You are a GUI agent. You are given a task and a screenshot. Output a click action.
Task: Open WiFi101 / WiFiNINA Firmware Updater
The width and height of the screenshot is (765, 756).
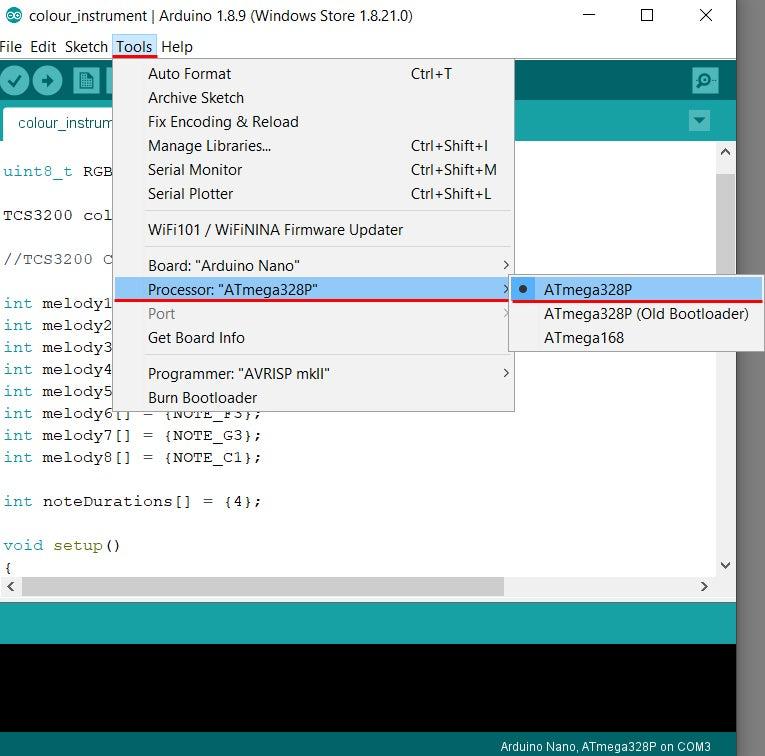[x=313, y=229]
